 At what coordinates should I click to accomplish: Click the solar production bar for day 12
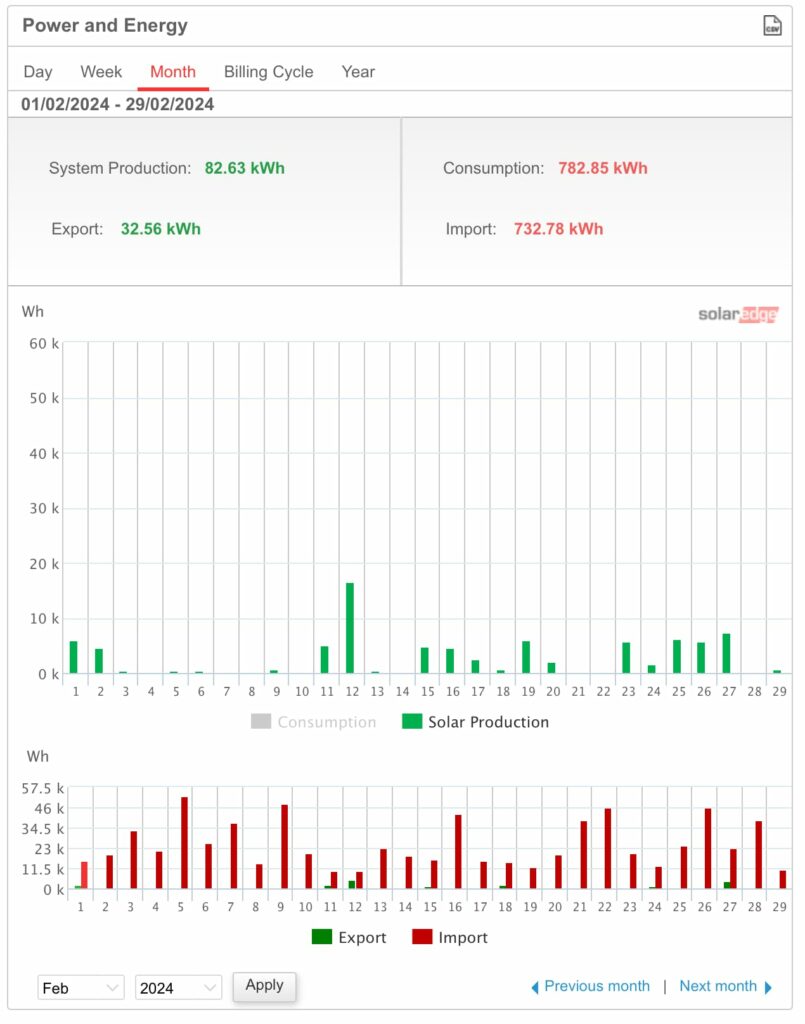point(350,628)
